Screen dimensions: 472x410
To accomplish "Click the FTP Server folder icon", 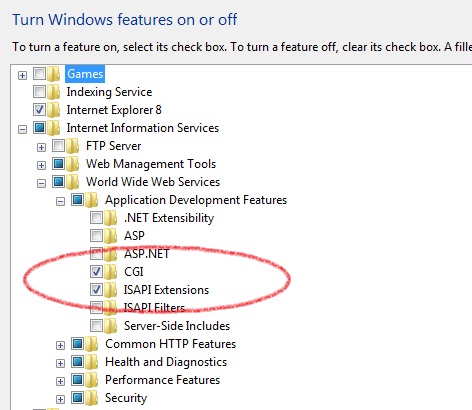I will tap(73, 146).
